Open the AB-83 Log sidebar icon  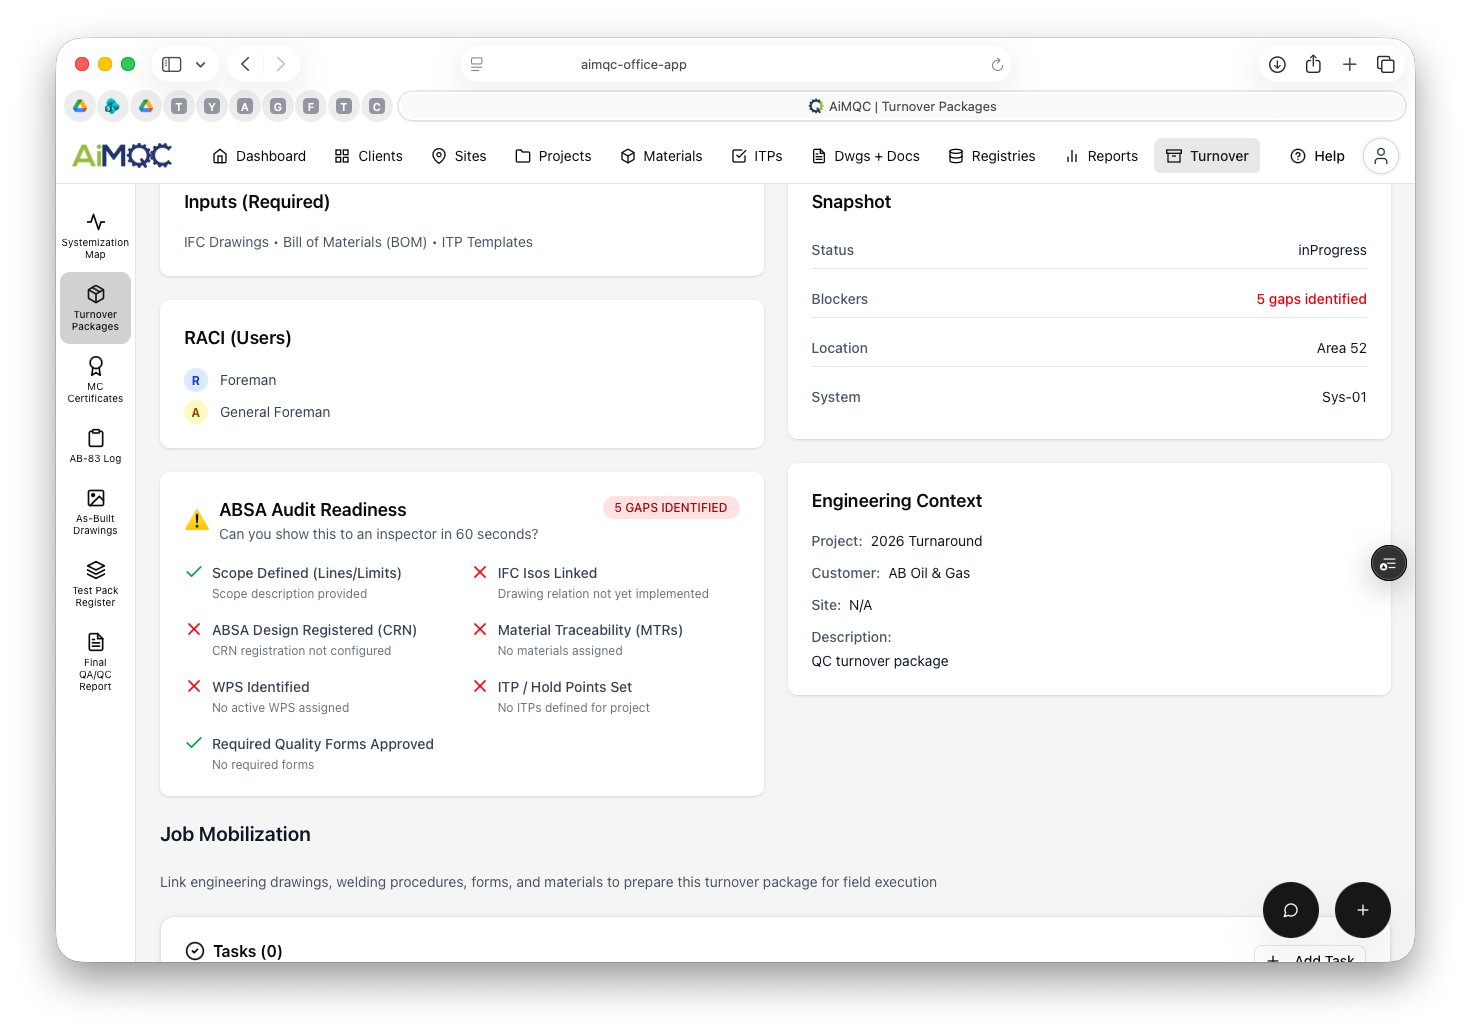click(x=95, y=444)
